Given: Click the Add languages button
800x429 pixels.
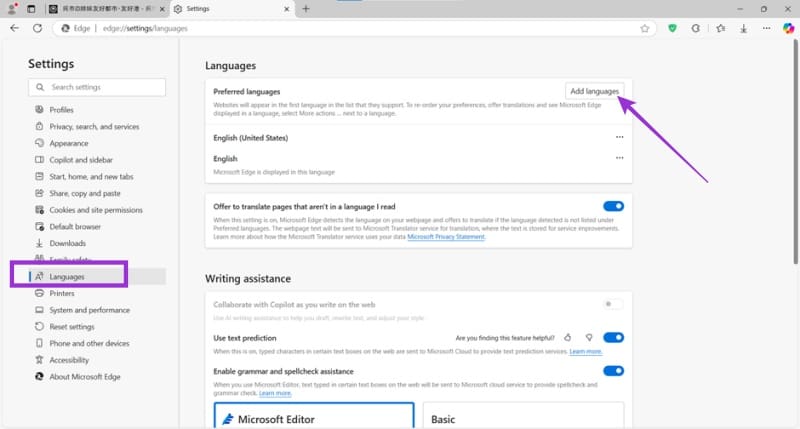Looking at the screenshot, I should click(x=594, y=91).
